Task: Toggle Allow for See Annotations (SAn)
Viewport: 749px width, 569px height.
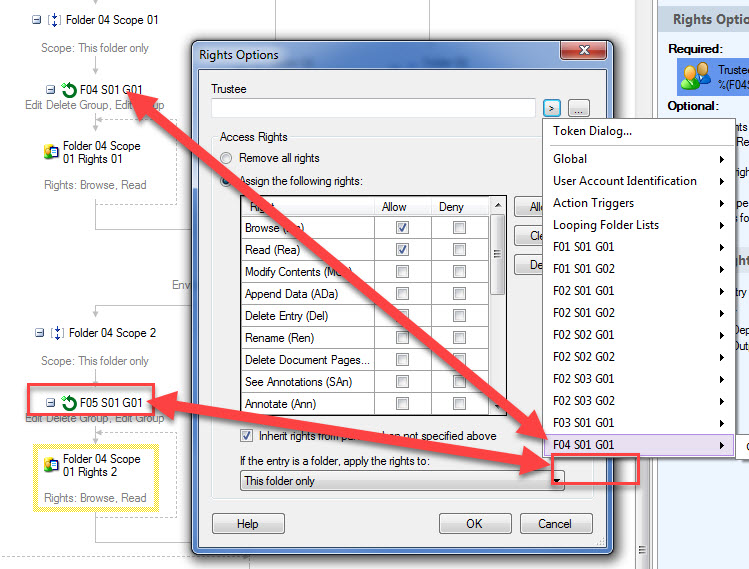Action: coord(402,382)
